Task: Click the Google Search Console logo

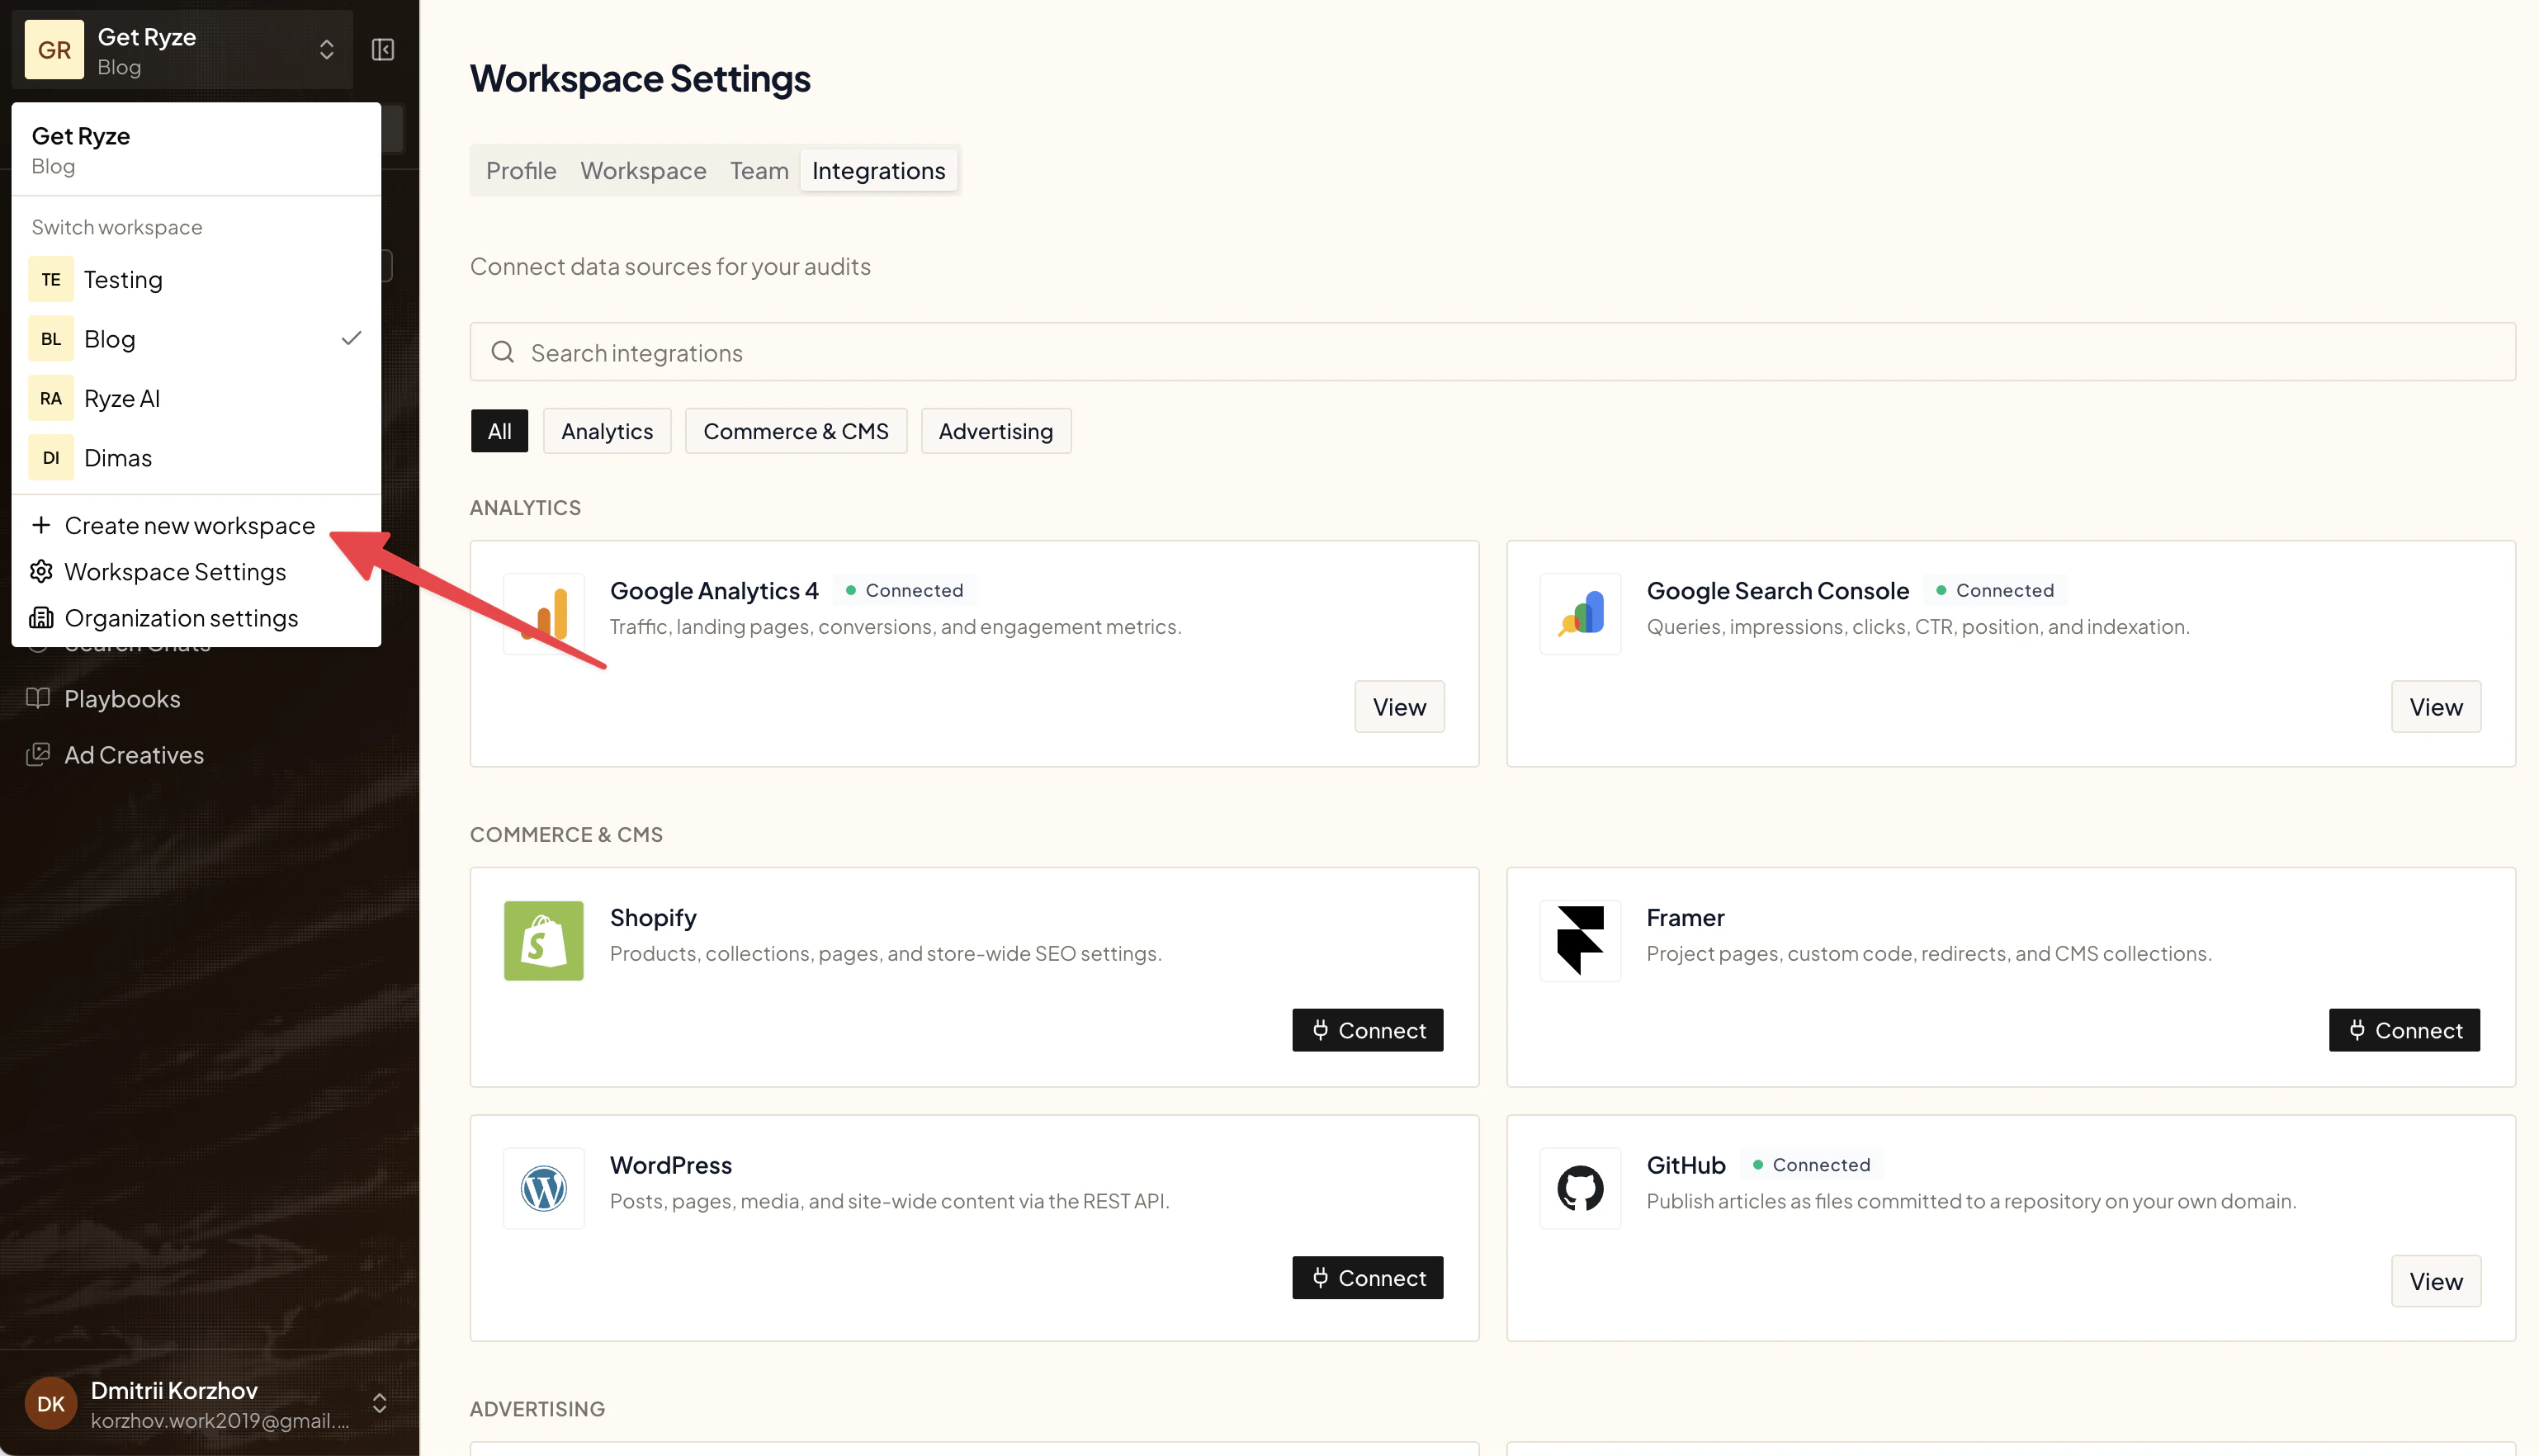Action: tap(1580, 614)
